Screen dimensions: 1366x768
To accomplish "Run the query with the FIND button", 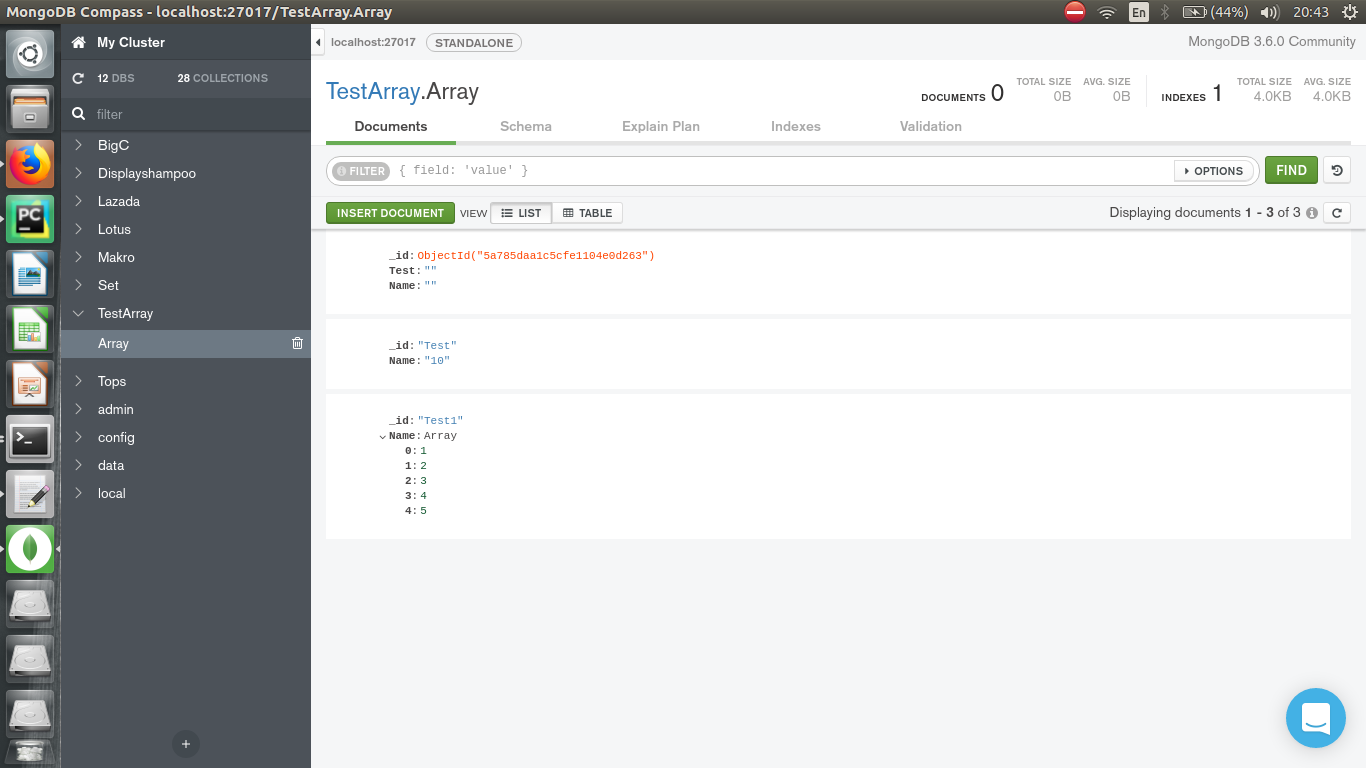I will click(x=1291, y=170).
